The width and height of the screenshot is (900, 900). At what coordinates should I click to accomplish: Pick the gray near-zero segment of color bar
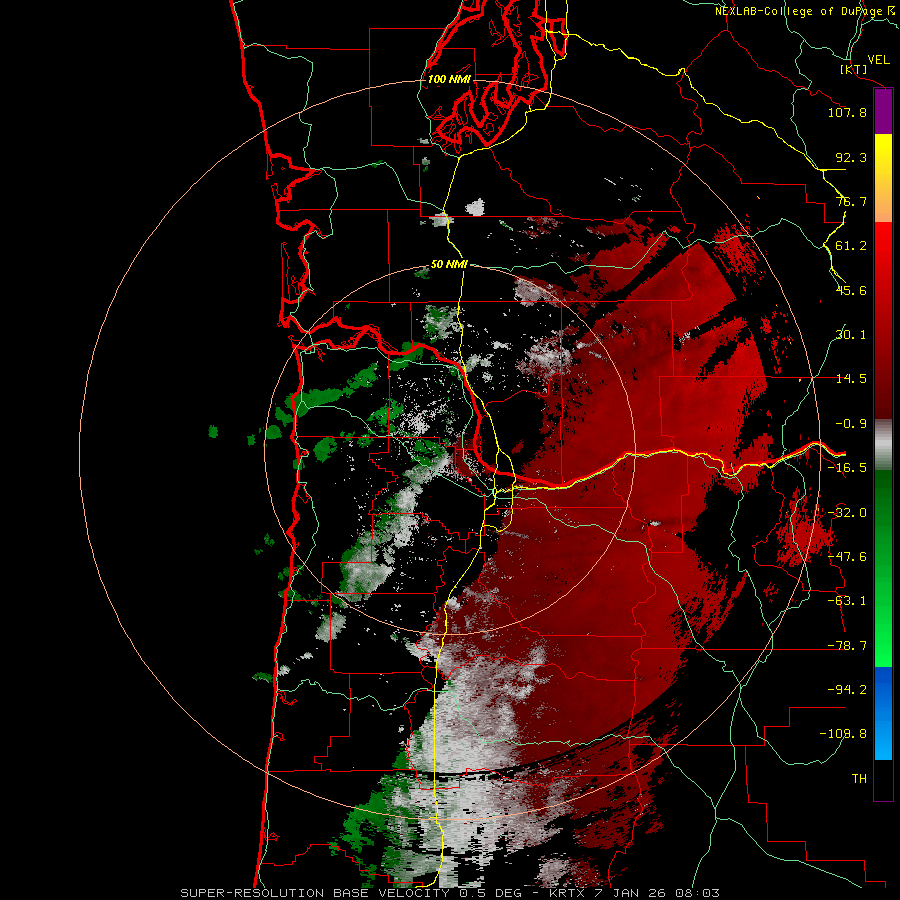(883, 445)
